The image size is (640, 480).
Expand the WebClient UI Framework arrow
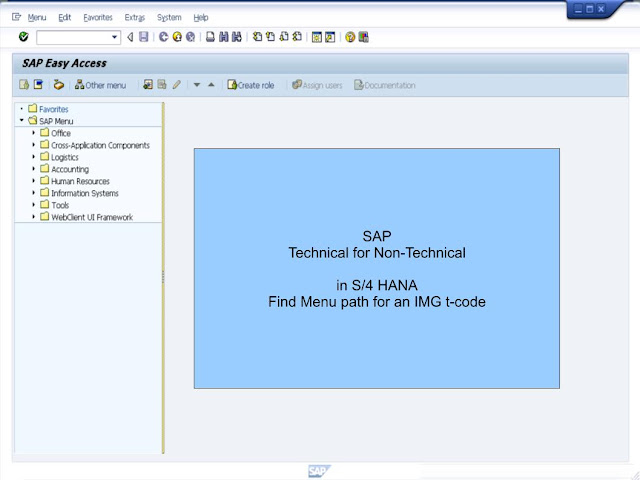[x=34, y=217]
